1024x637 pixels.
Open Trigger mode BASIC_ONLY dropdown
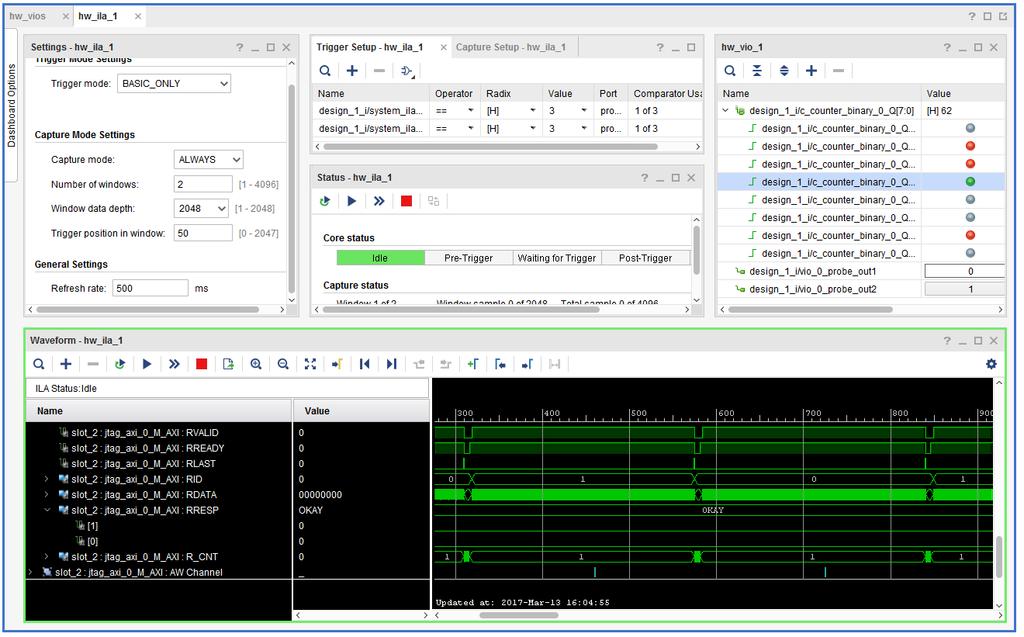pyautogui.click(x=174, y=84)
